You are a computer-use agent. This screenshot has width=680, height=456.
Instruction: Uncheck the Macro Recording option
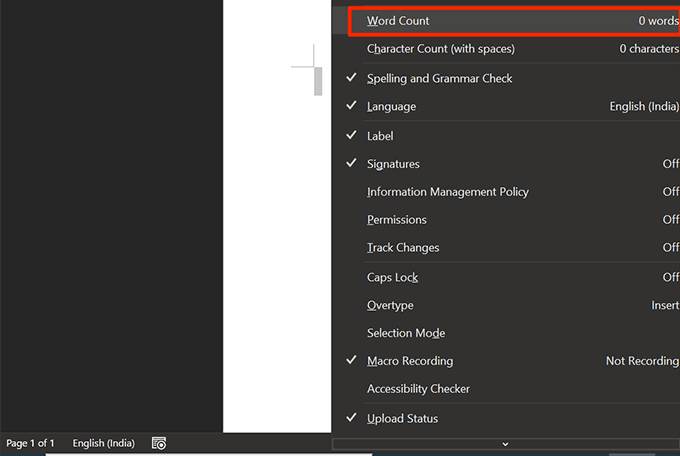pos(409,361)
